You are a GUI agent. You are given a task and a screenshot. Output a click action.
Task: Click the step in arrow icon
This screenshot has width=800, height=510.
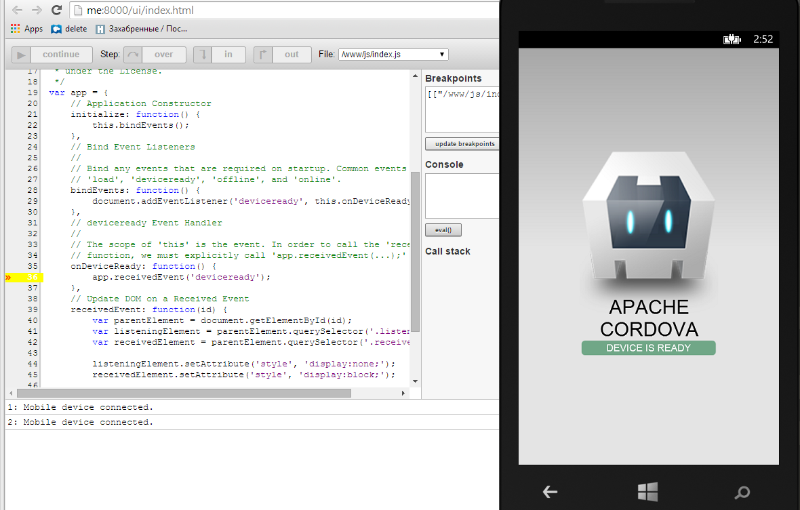(203, 55)
